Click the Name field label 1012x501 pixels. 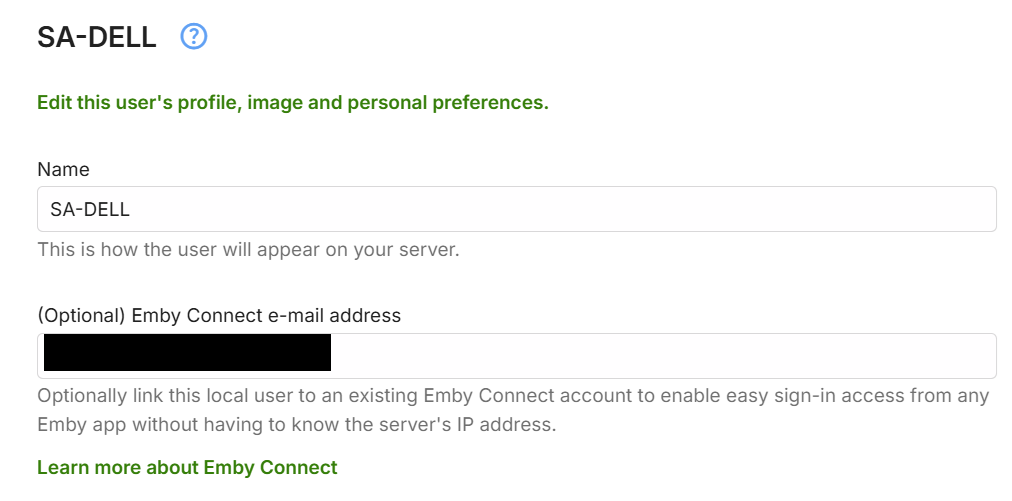63,170
